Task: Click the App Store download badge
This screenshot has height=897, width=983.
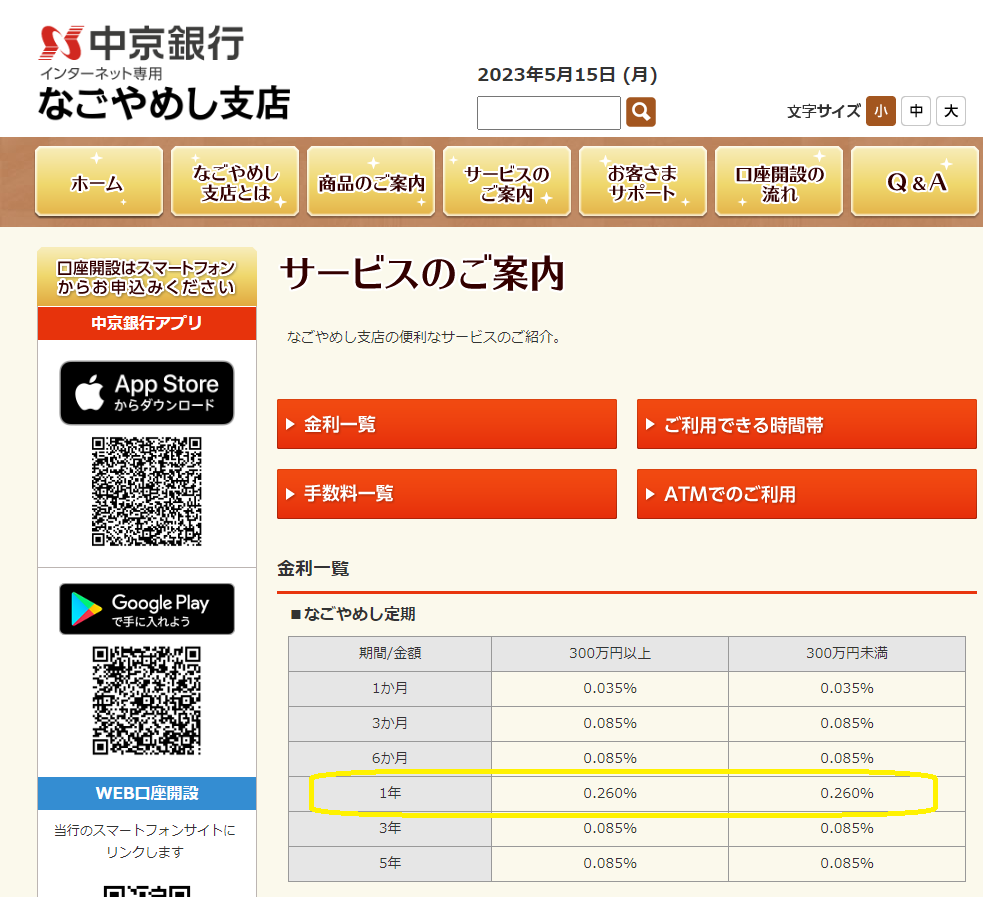Action: pos(147,393)
